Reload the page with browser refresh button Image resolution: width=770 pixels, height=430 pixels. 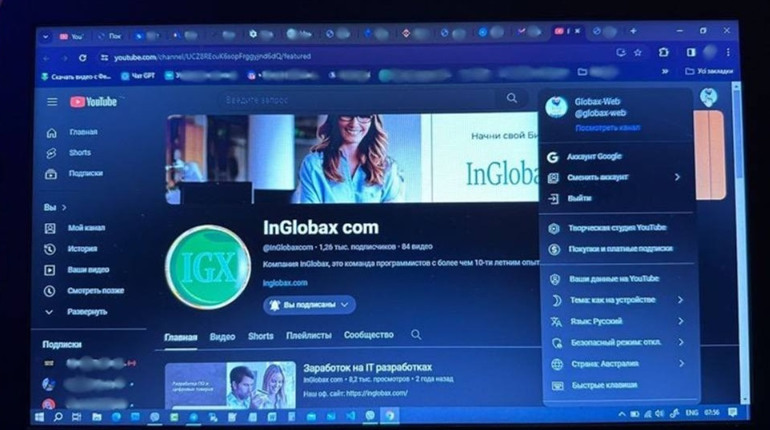click(x=82, y=57)
